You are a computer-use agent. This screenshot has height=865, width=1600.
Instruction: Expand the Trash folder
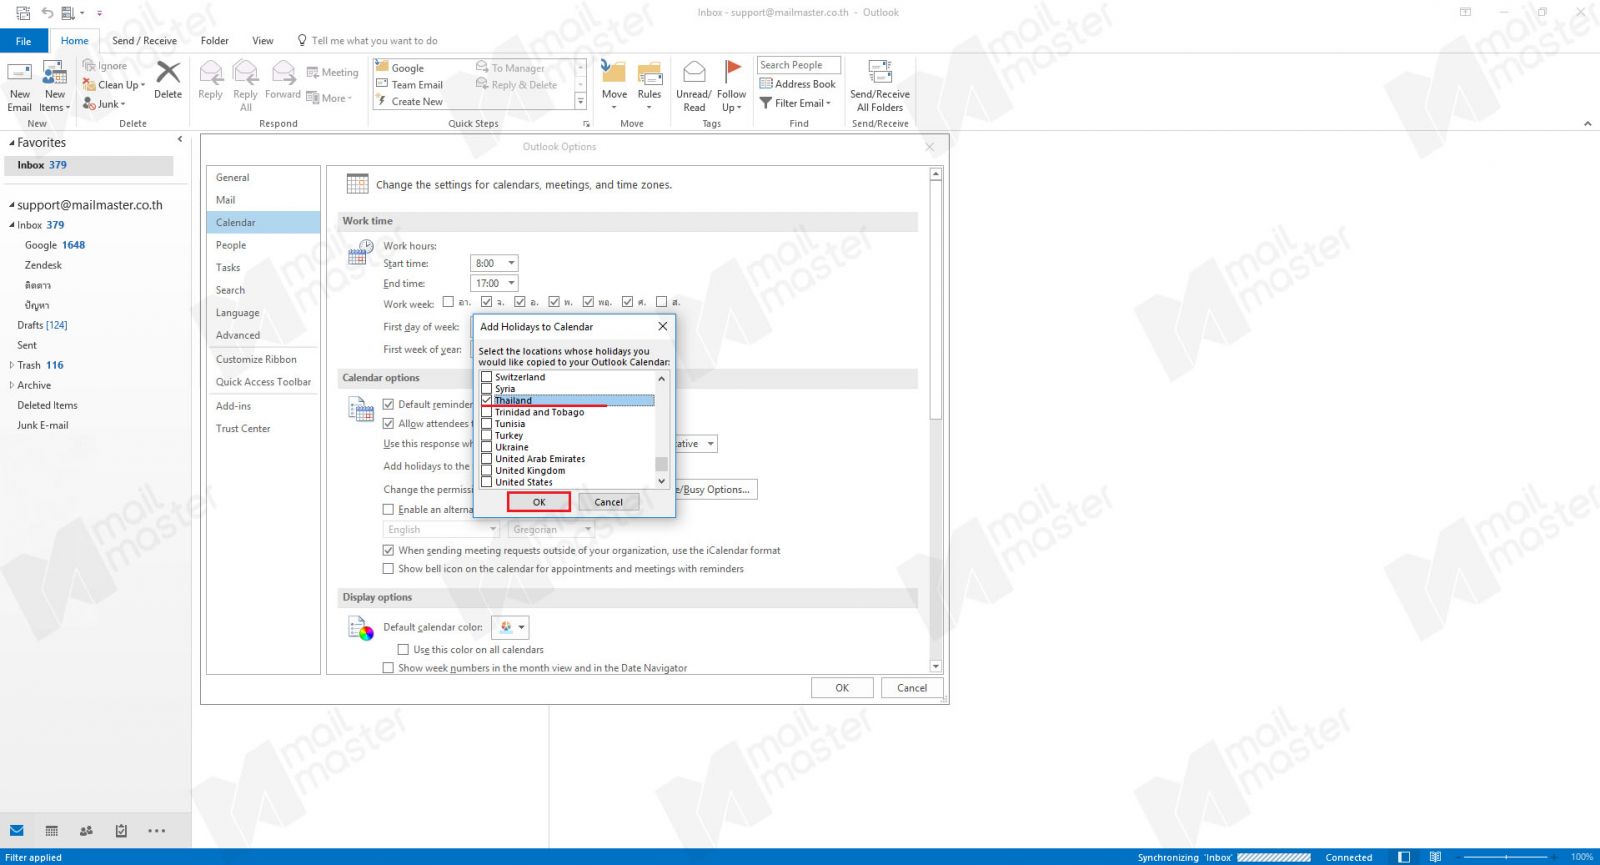coord(12,365)
